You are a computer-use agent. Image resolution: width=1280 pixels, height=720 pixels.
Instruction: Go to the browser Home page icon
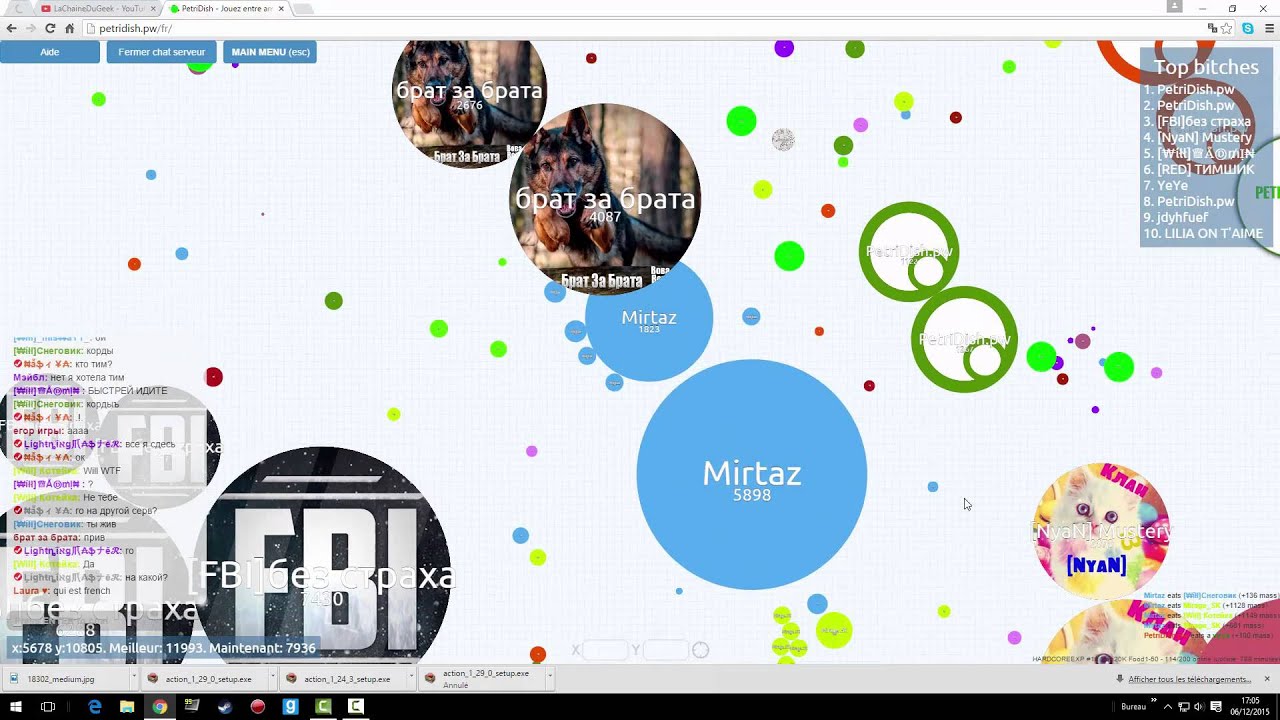[x=69, y=28]
